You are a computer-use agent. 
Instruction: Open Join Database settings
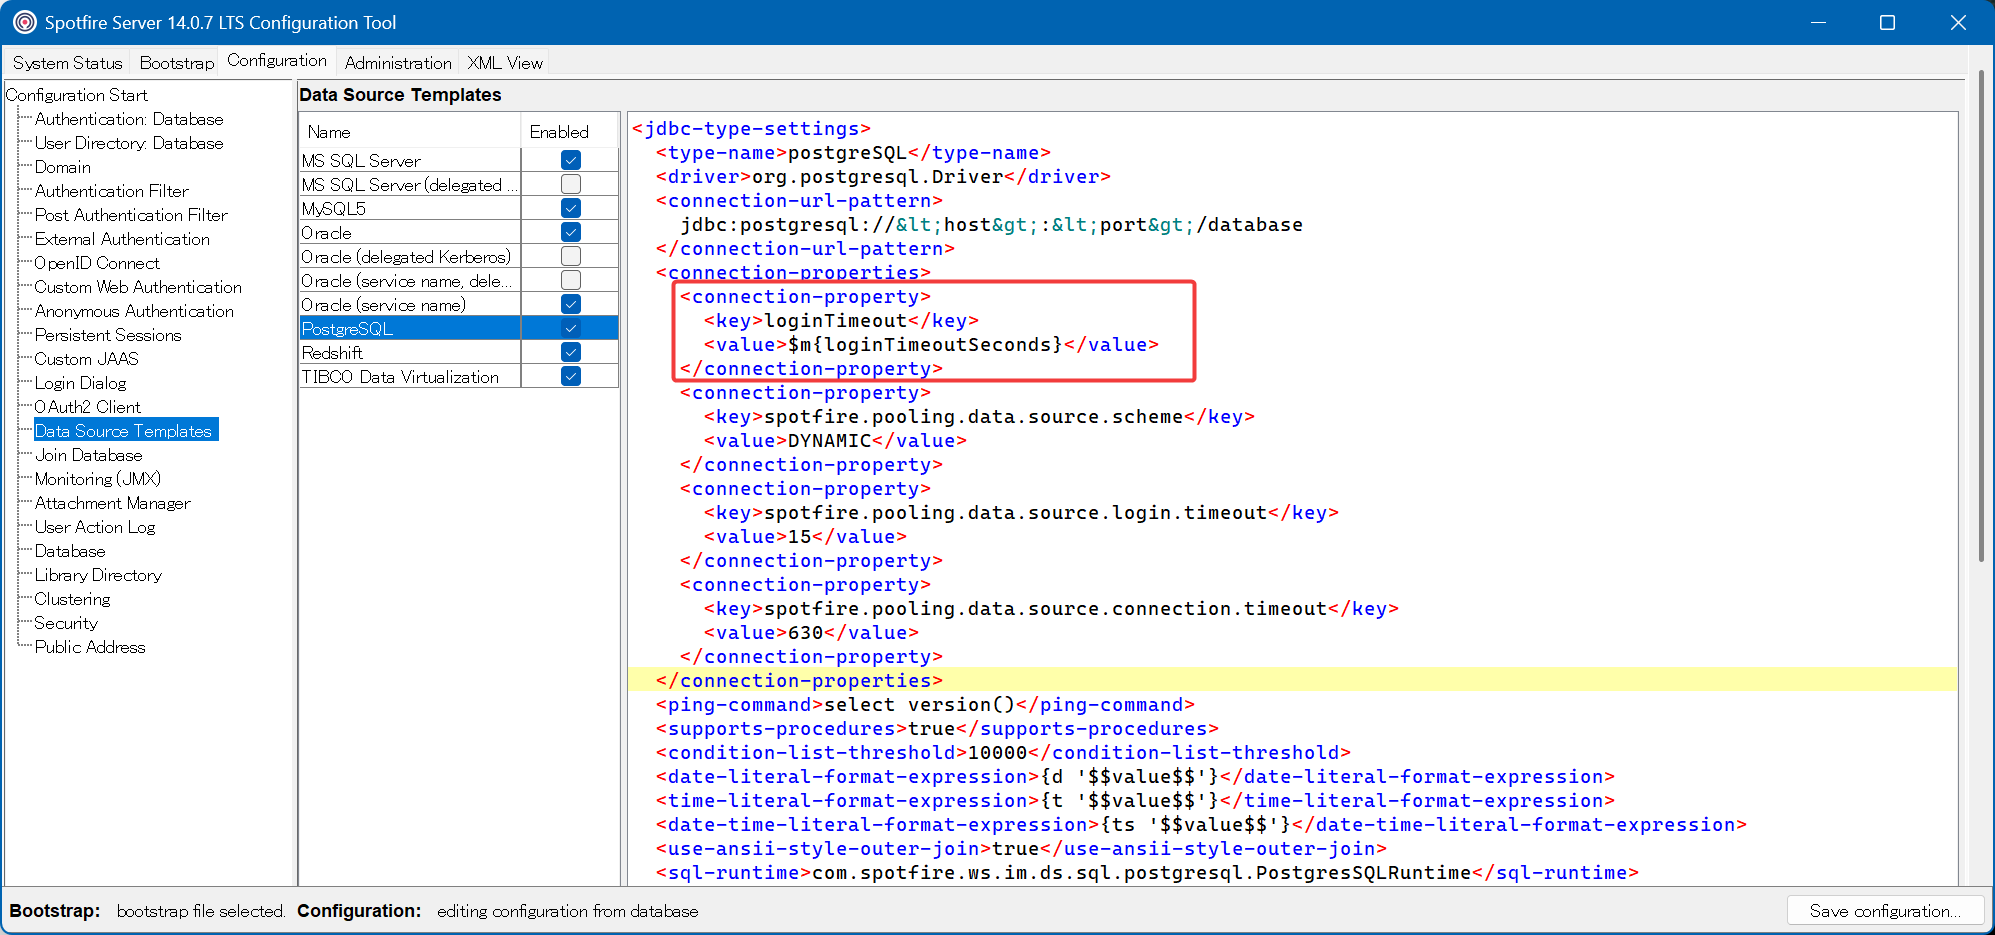88,455
